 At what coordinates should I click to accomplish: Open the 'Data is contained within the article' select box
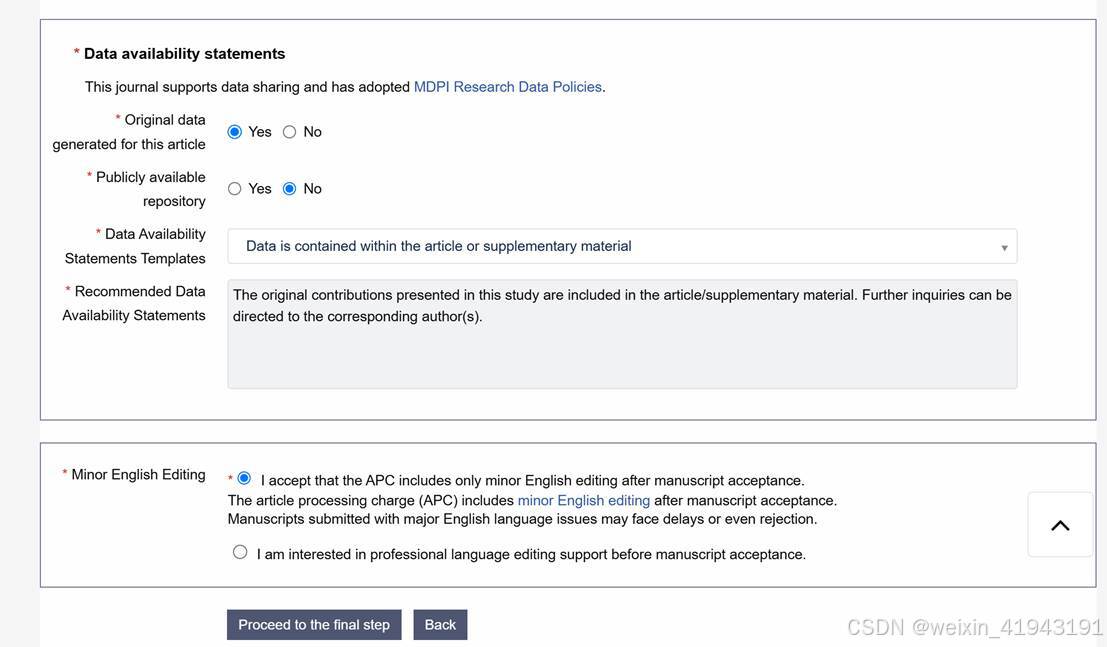(x=620, y=246)
